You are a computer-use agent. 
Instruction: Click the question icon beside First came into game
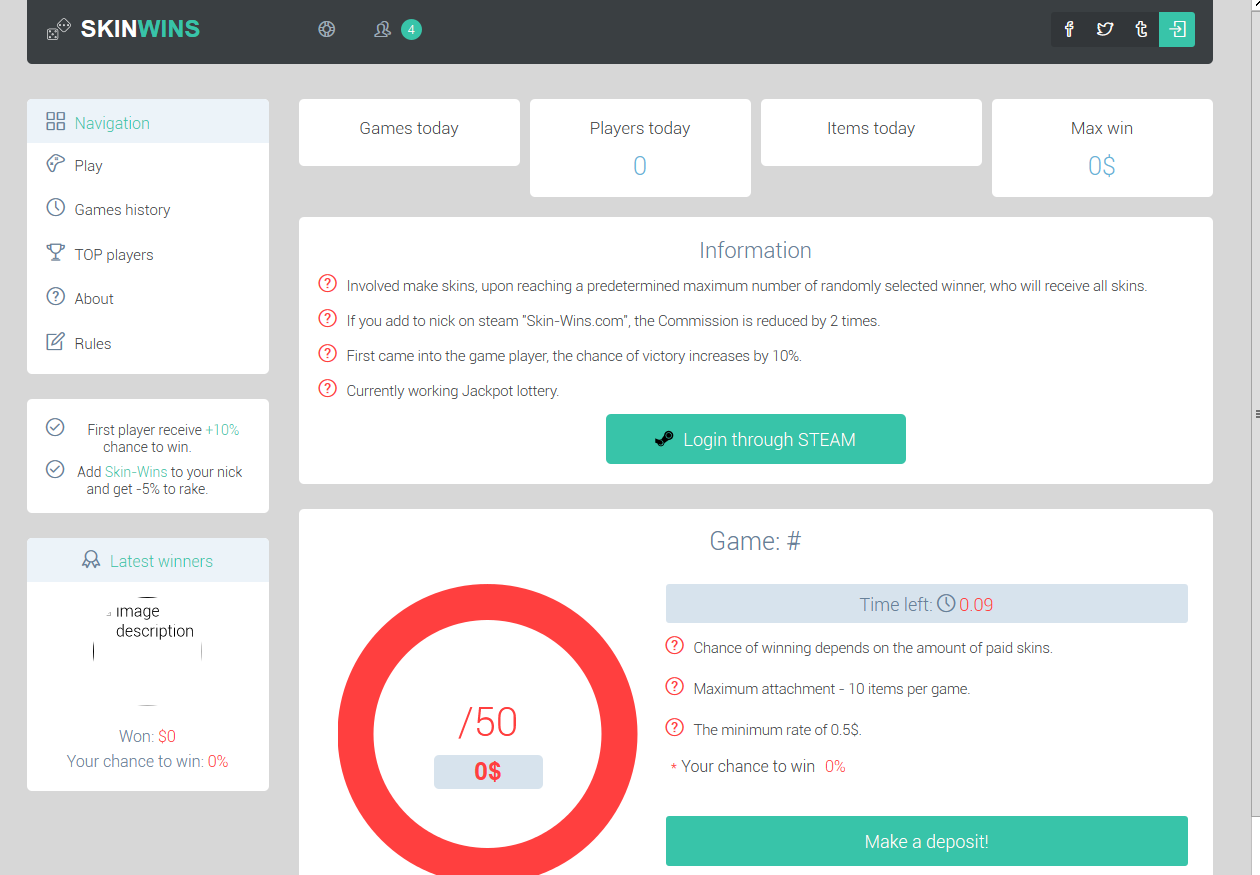[x=327, y=353]
